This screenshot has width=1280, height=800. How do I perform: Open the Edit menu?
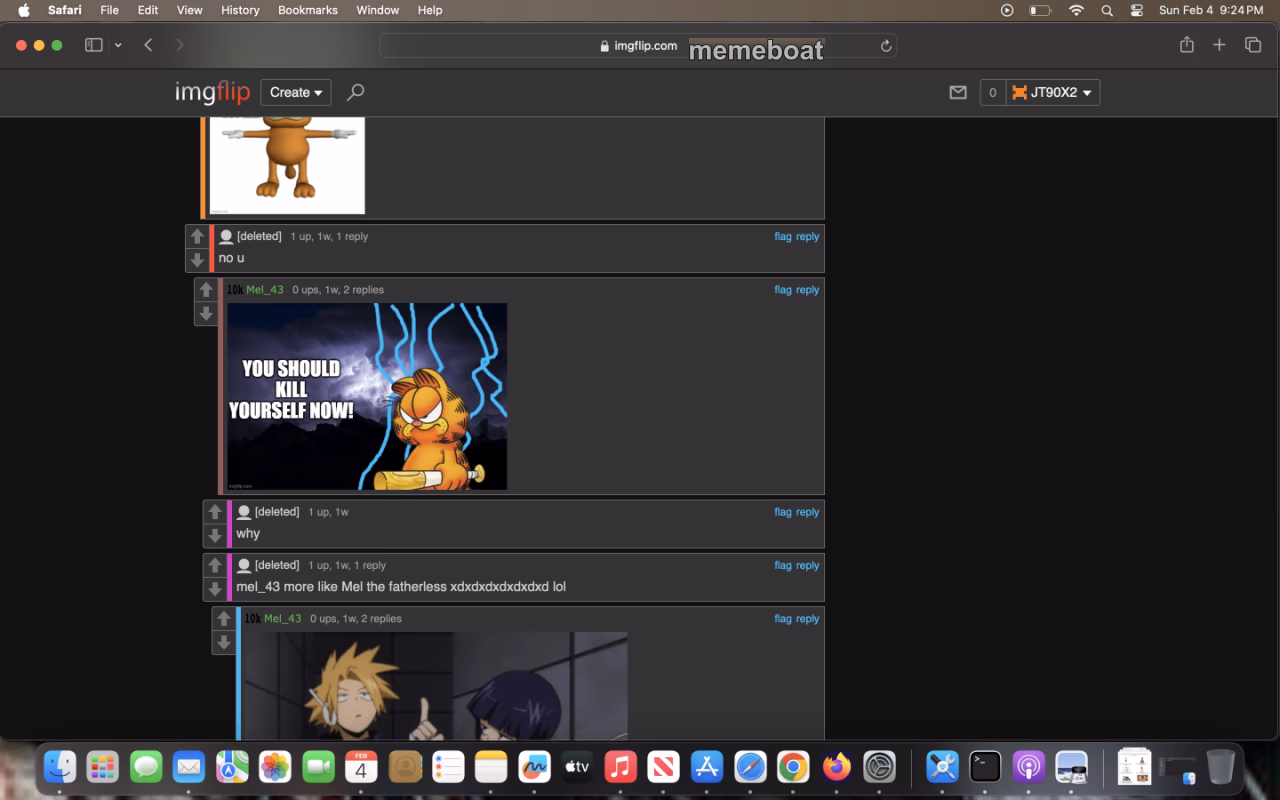[148, 10]
